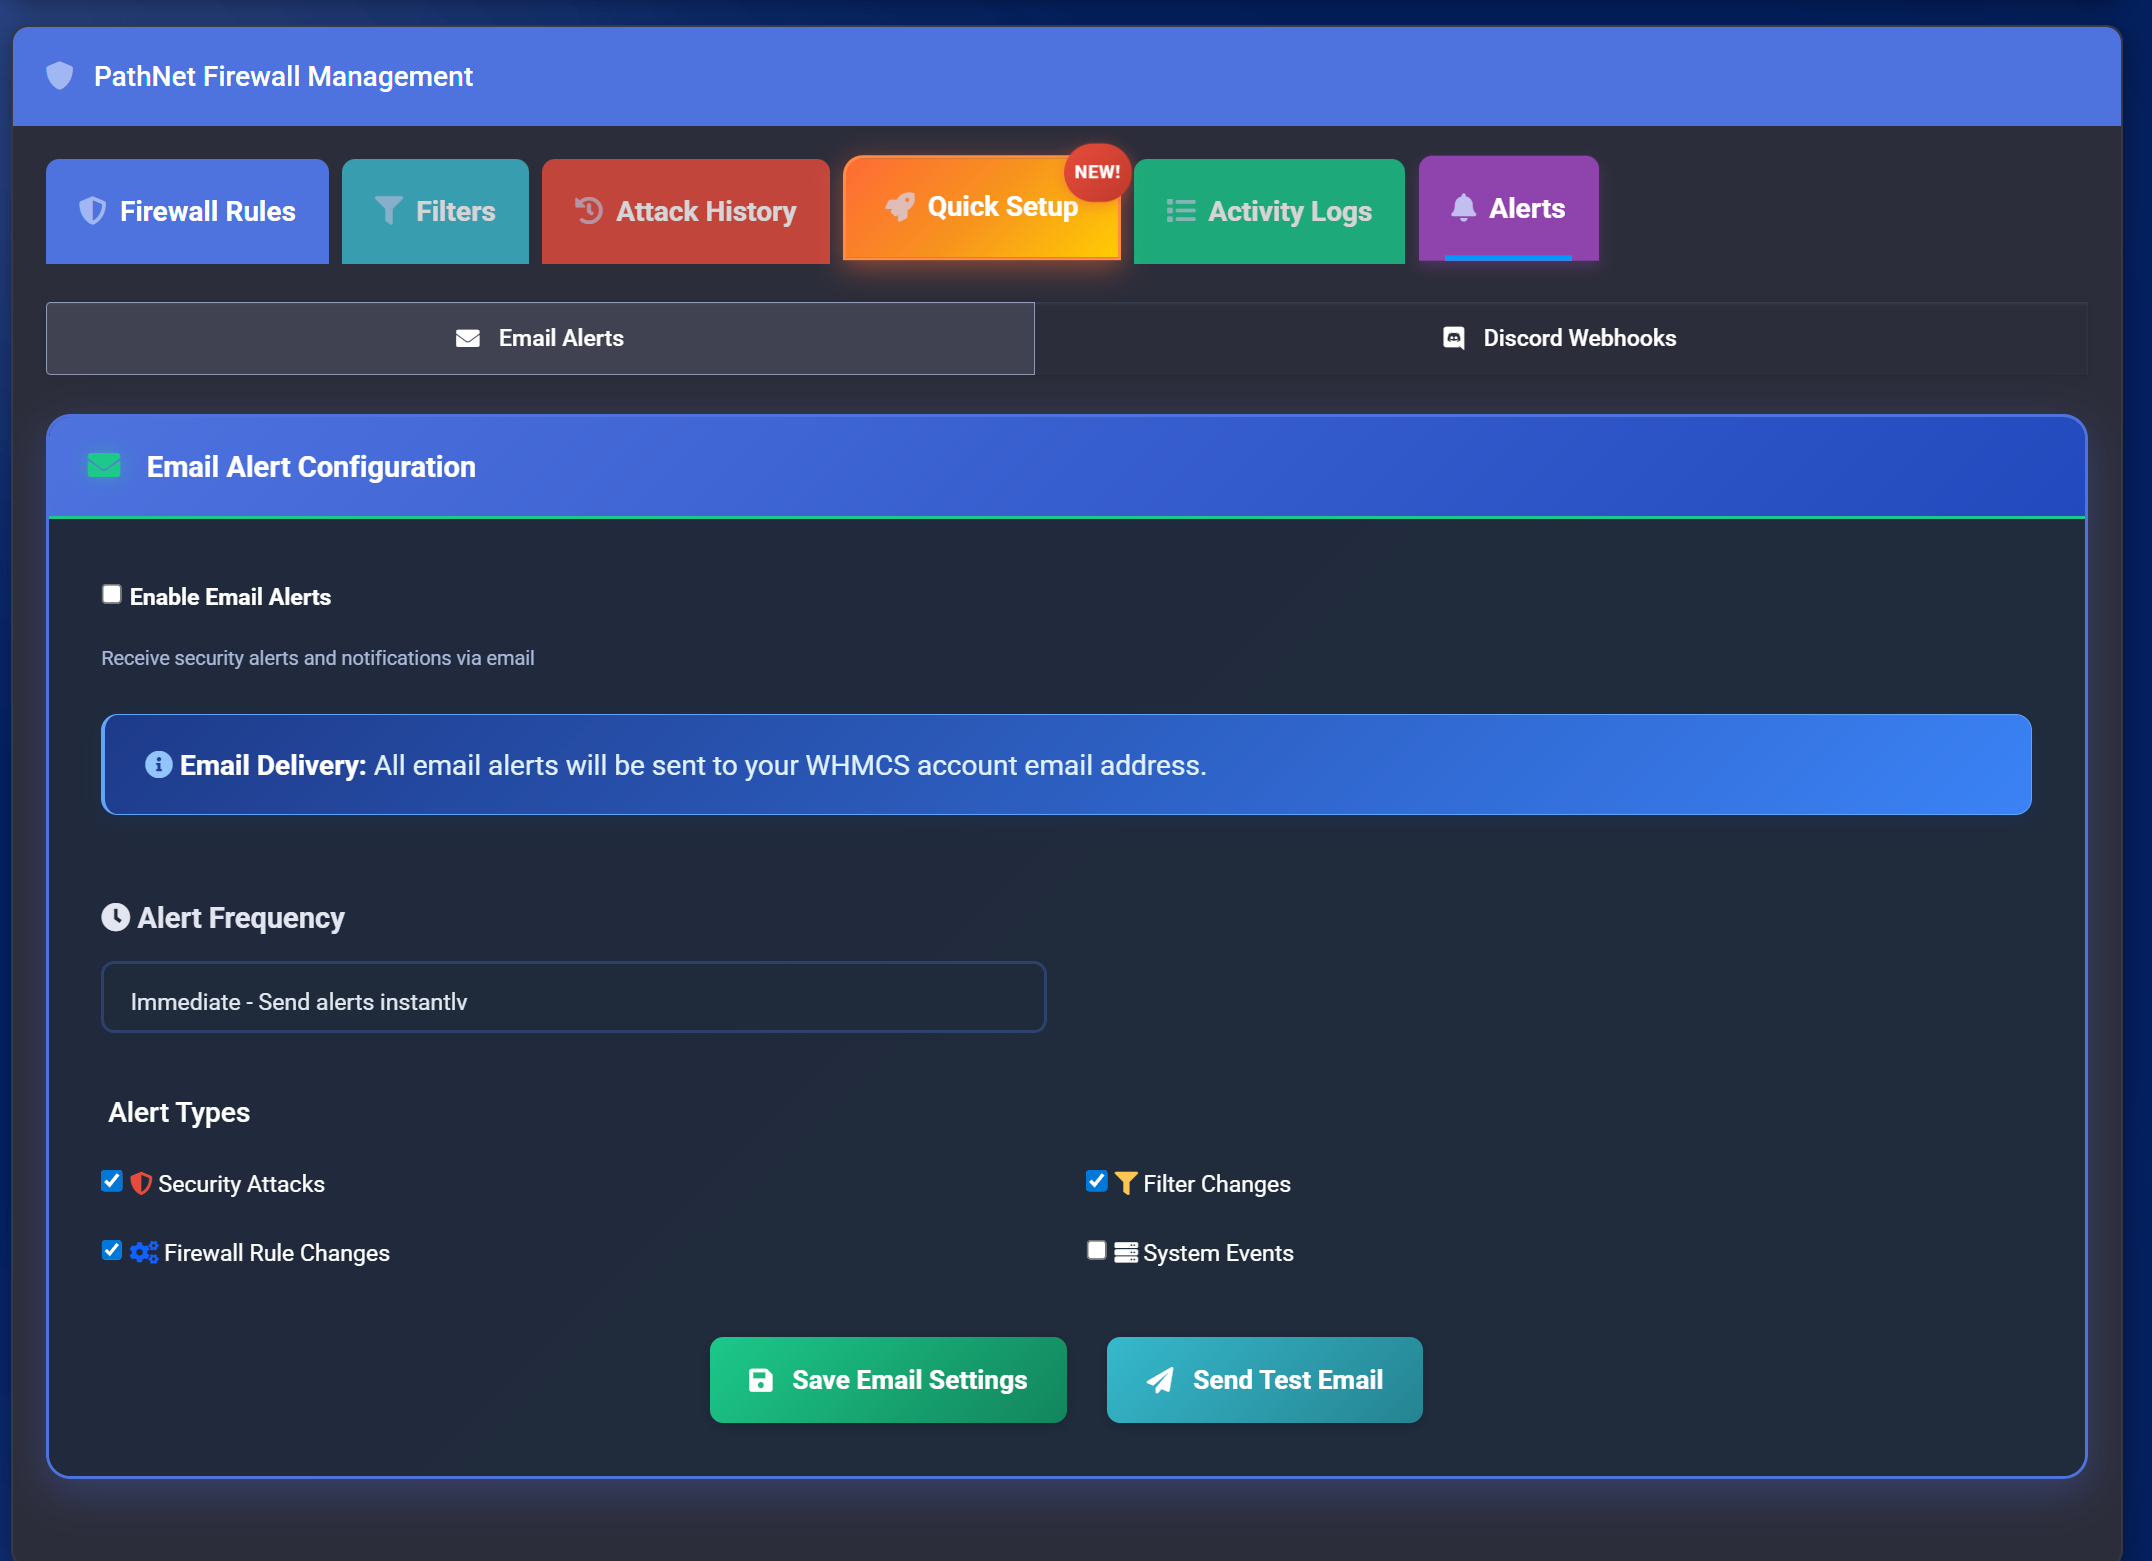The width and height of the screenshot is (2152, 1561).
Task: Click the Enable Email Alerts label
Action: pos(230,597)
